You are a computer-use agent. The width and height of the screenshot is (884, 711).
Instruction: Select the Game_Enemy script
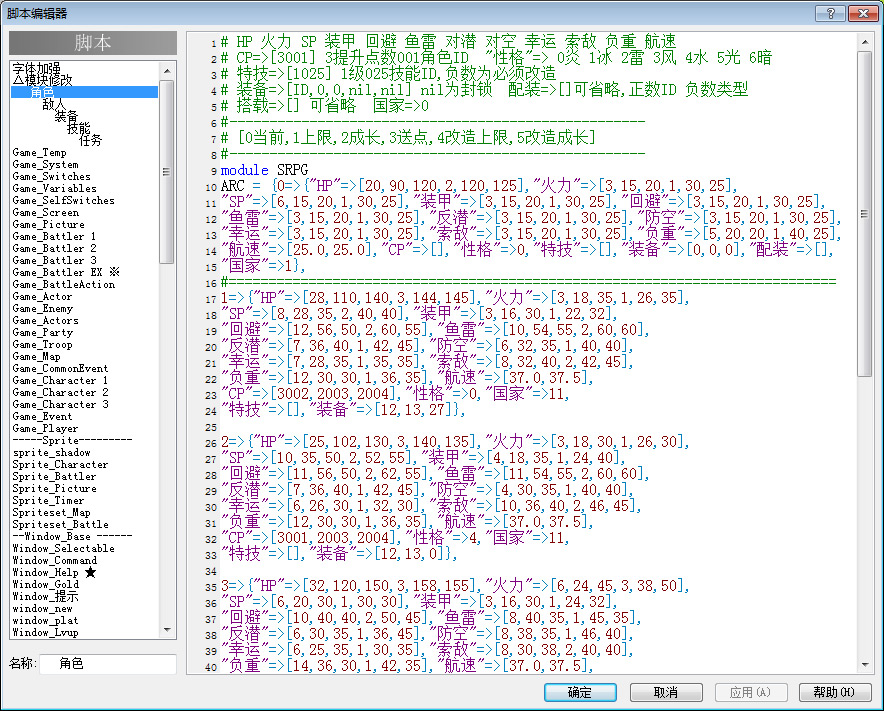42,308
